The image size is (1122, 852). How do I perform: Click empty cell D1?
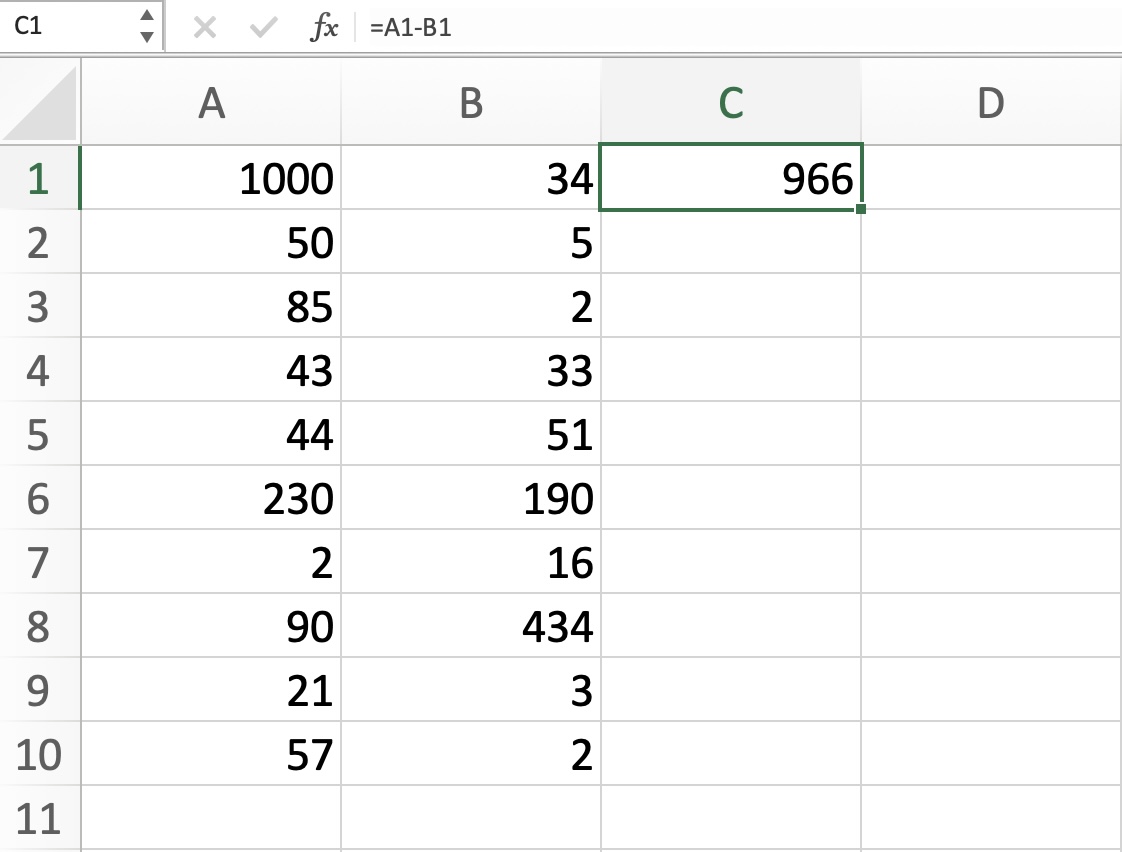click(992, 177)
